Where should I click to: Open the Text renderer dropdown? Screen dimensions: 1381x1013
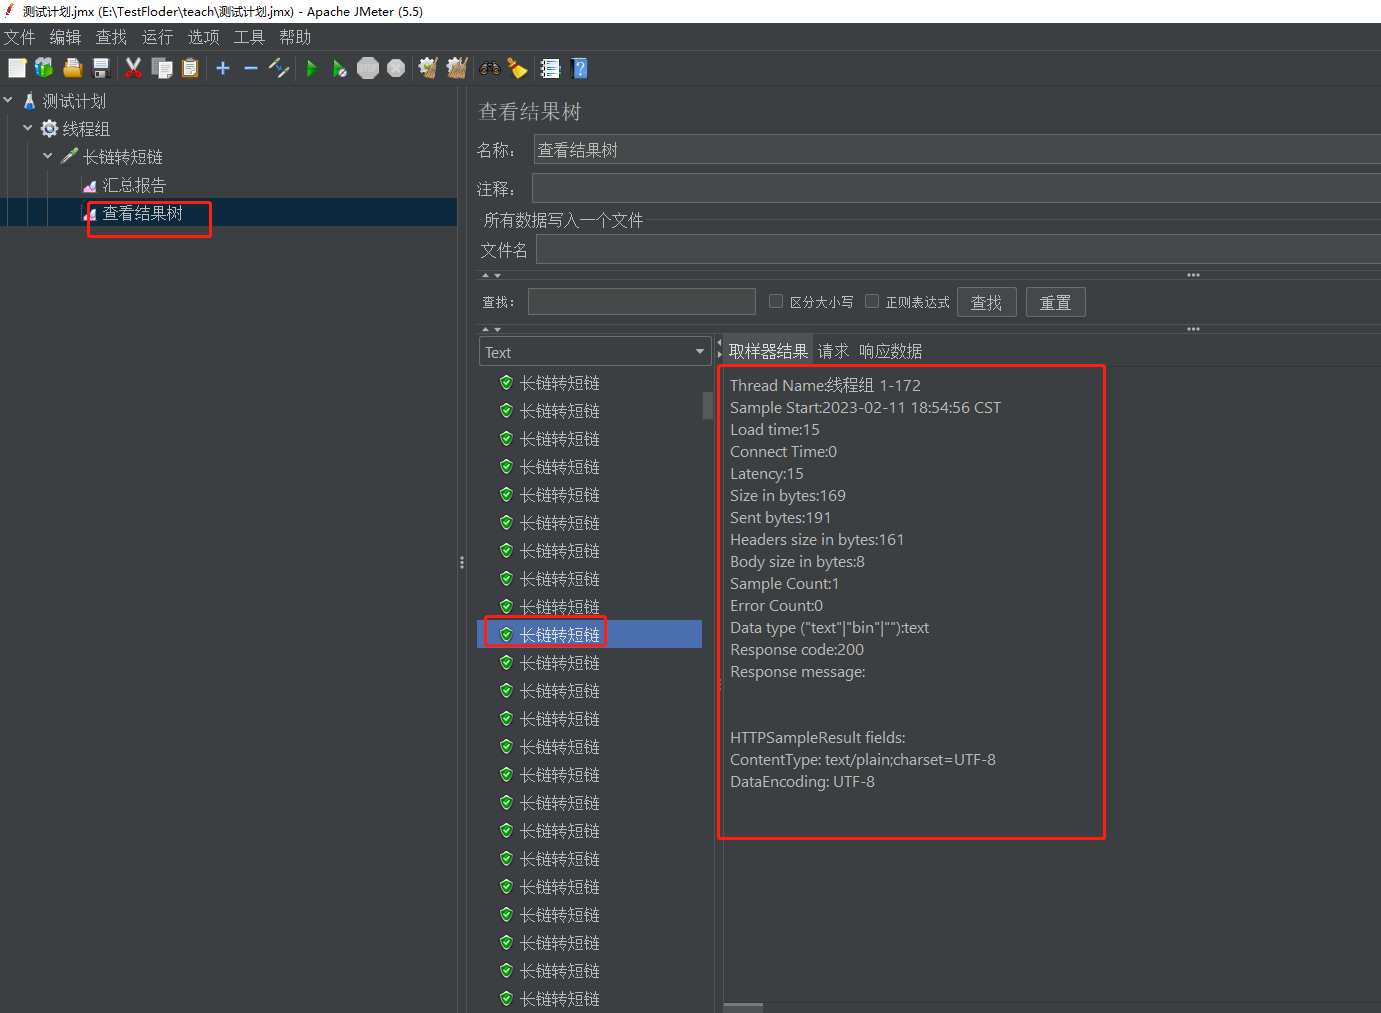(x=595, y=352)
